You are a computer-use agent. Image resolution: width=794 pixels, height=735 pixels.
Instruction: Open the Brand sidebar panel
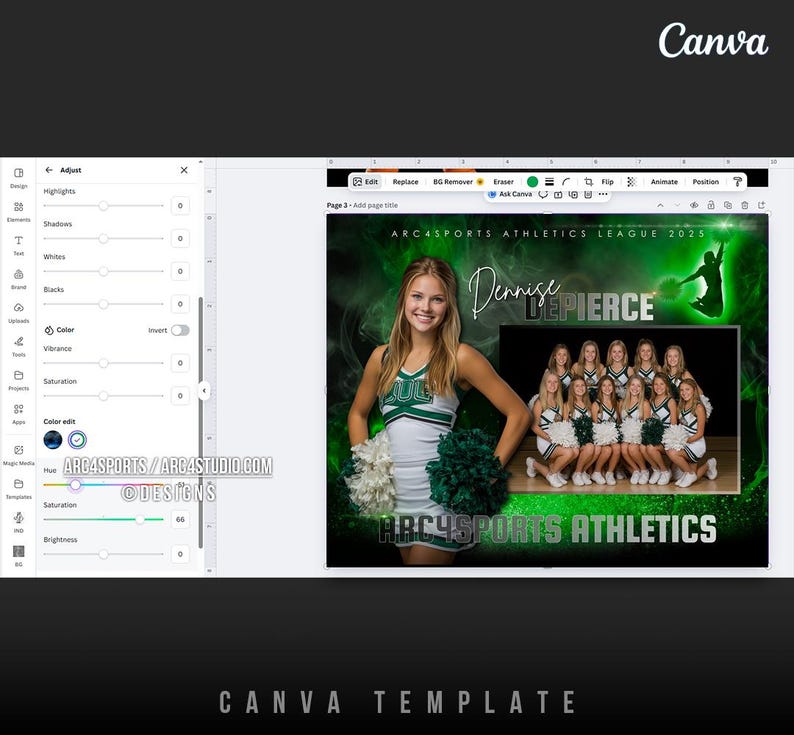click(x=19, y=279)
